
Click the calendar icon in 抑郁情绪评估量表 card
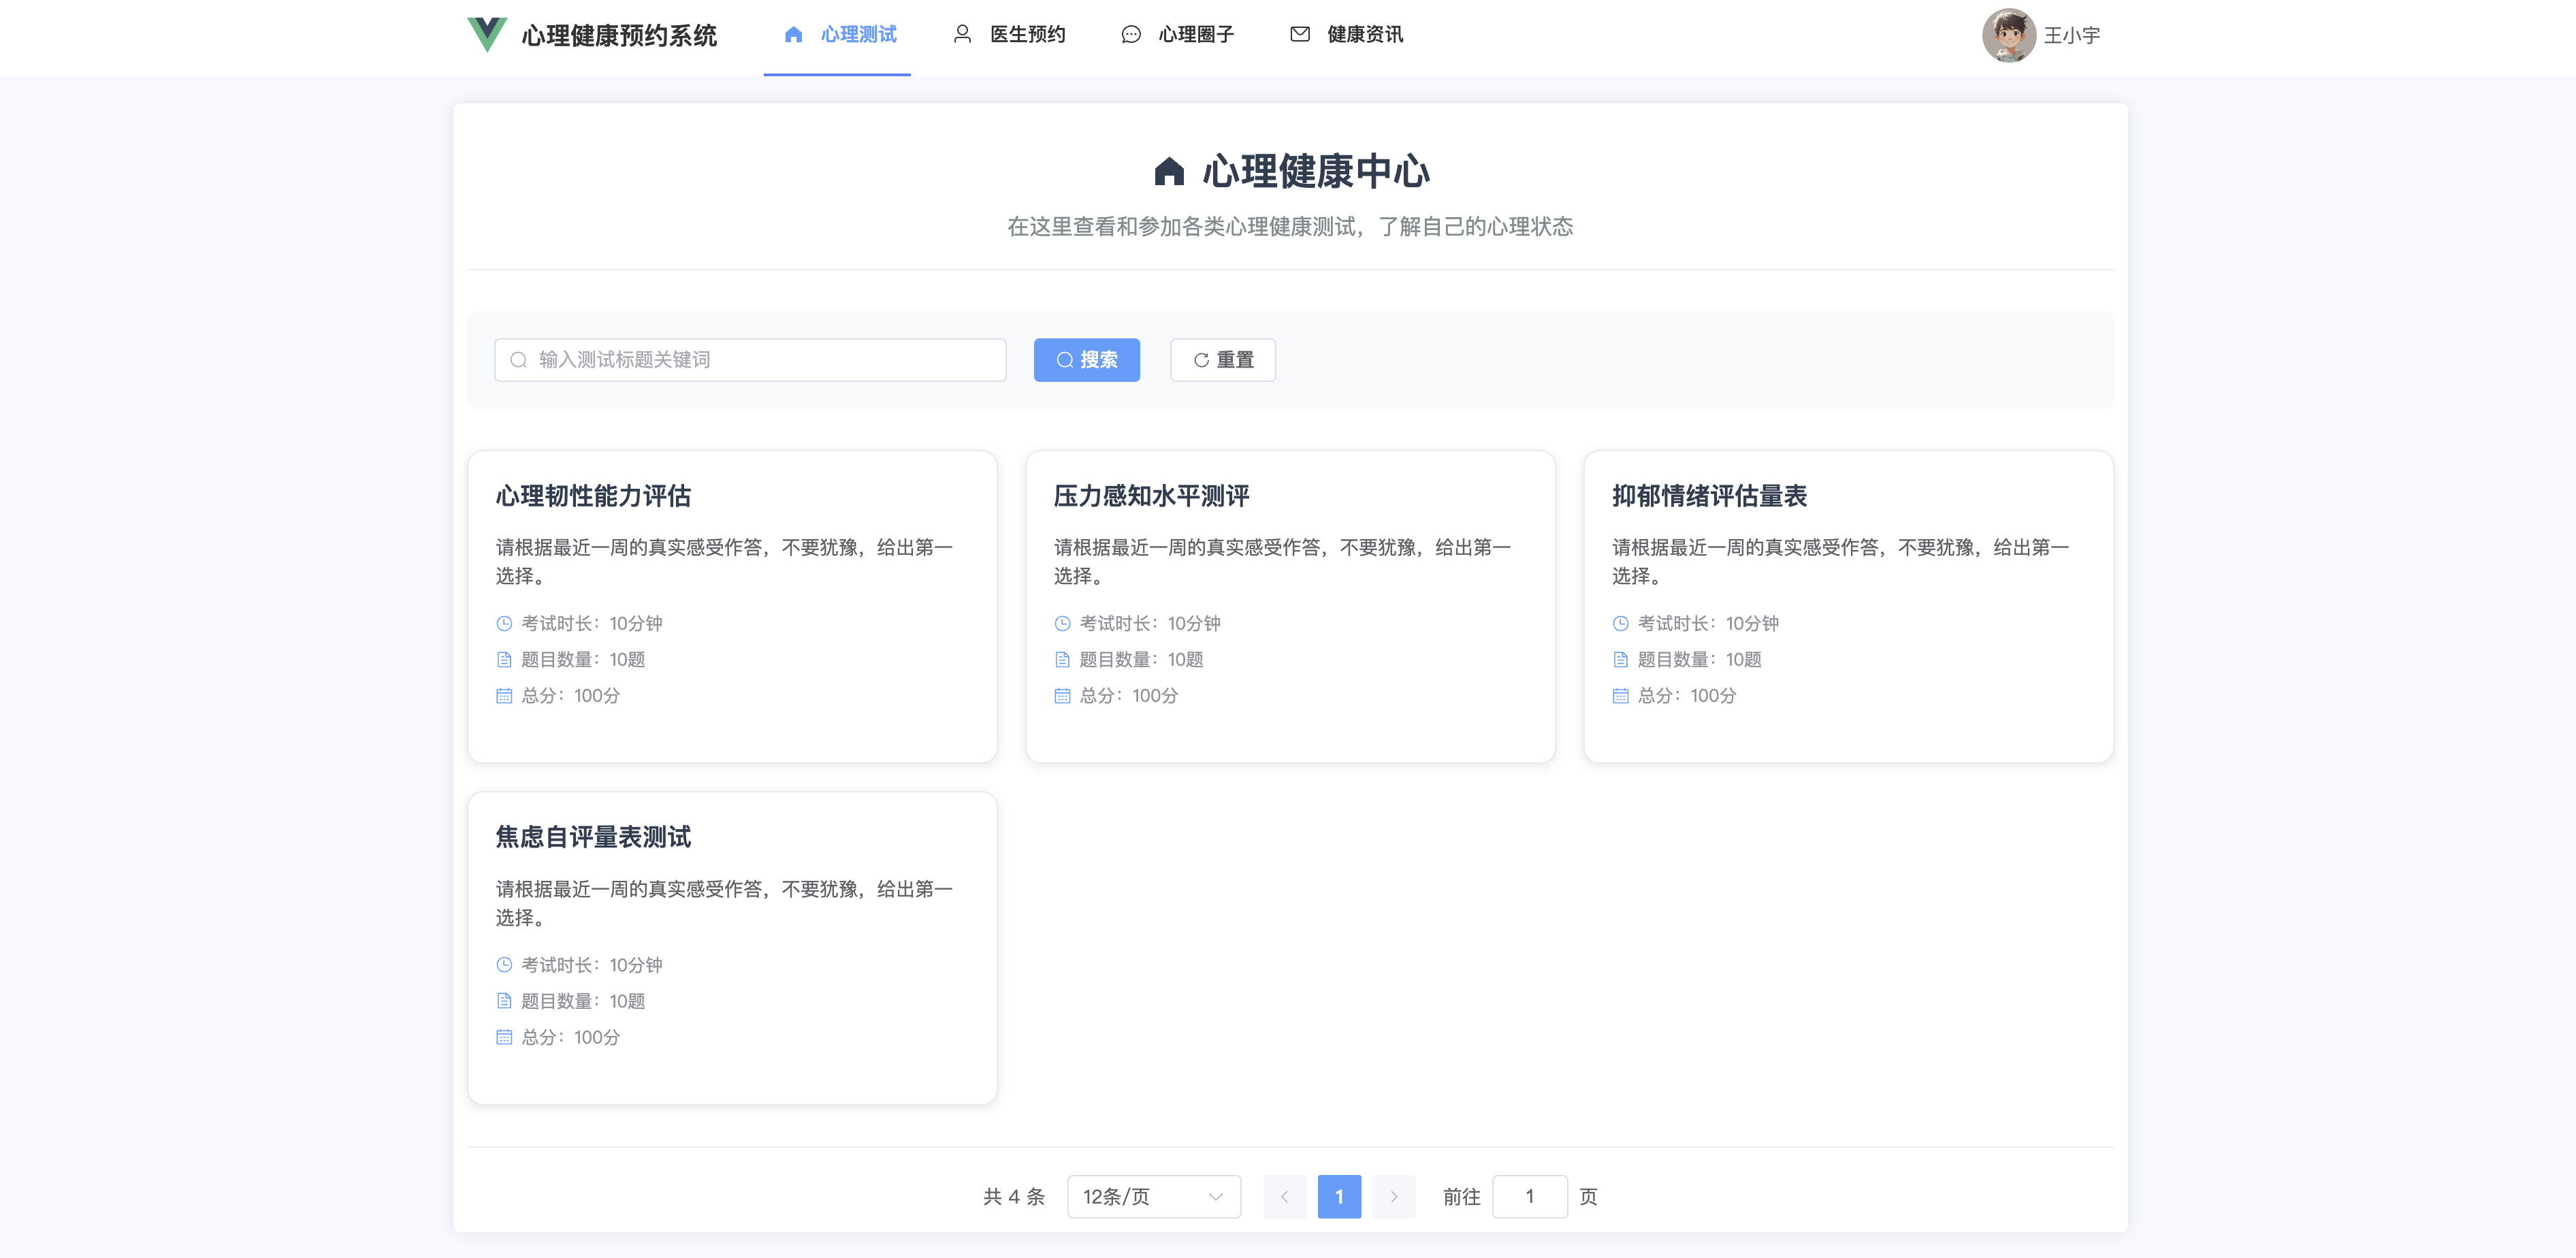(1620, 696)
